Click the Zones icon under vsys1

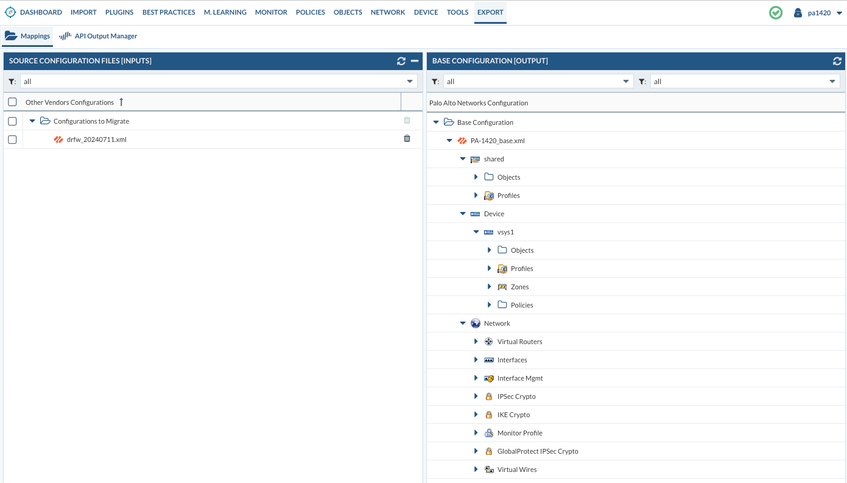click(502, 287)
